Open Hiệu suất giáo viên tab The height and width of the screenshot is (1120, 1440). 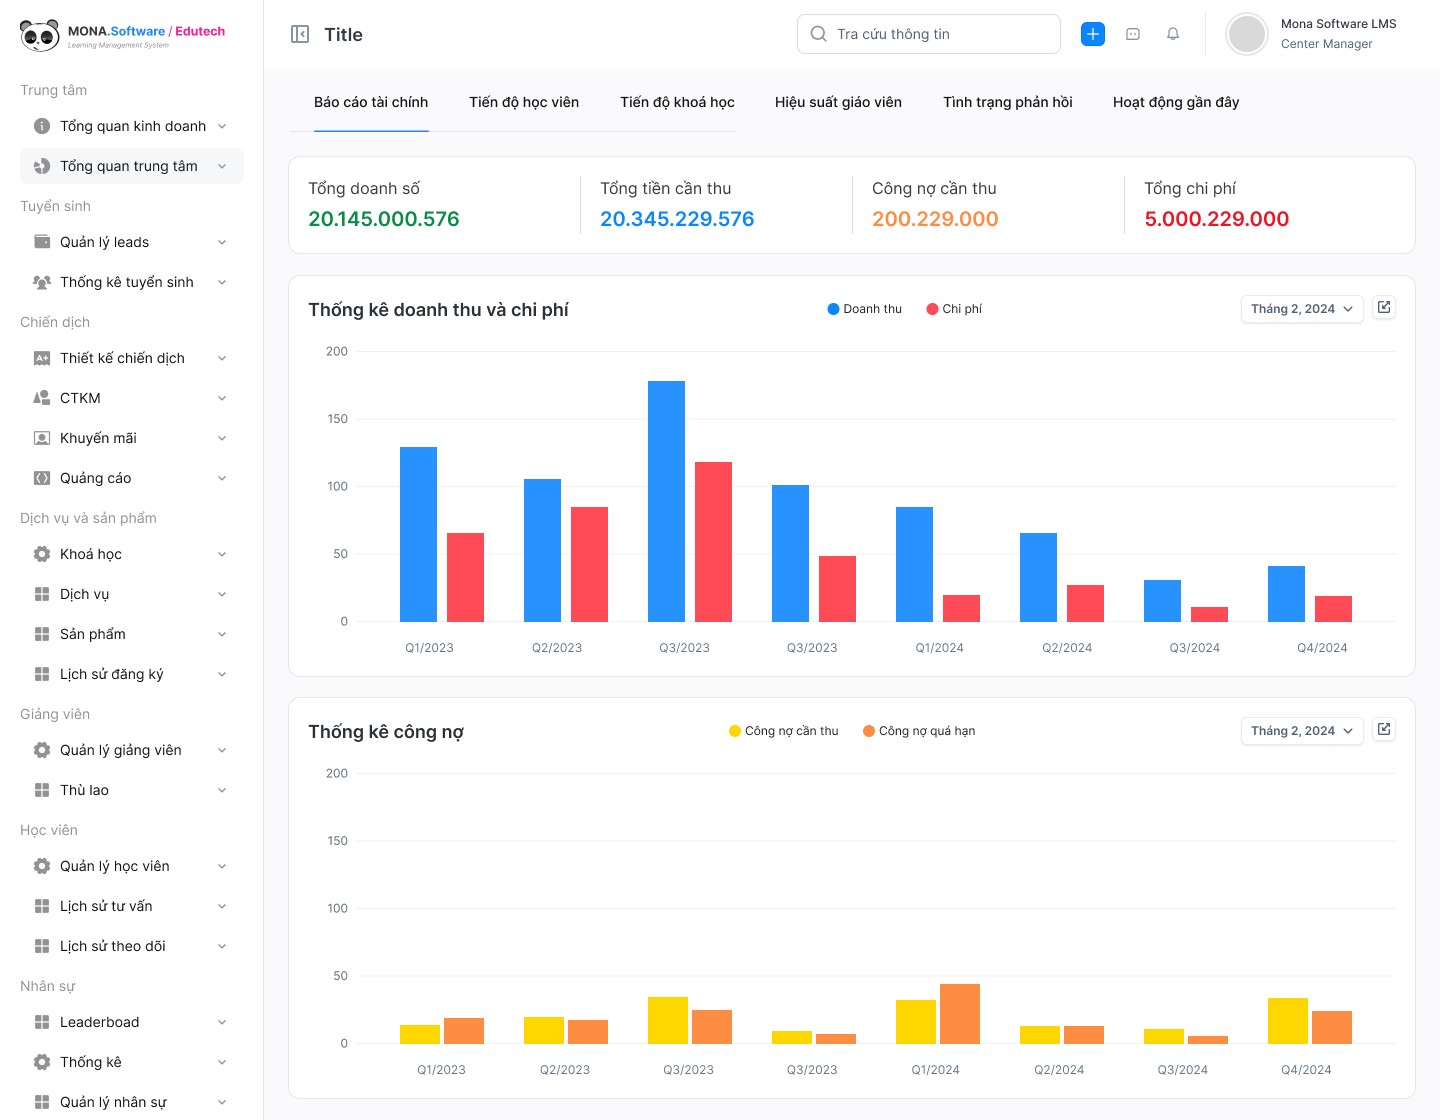click(x=838, y=102)
